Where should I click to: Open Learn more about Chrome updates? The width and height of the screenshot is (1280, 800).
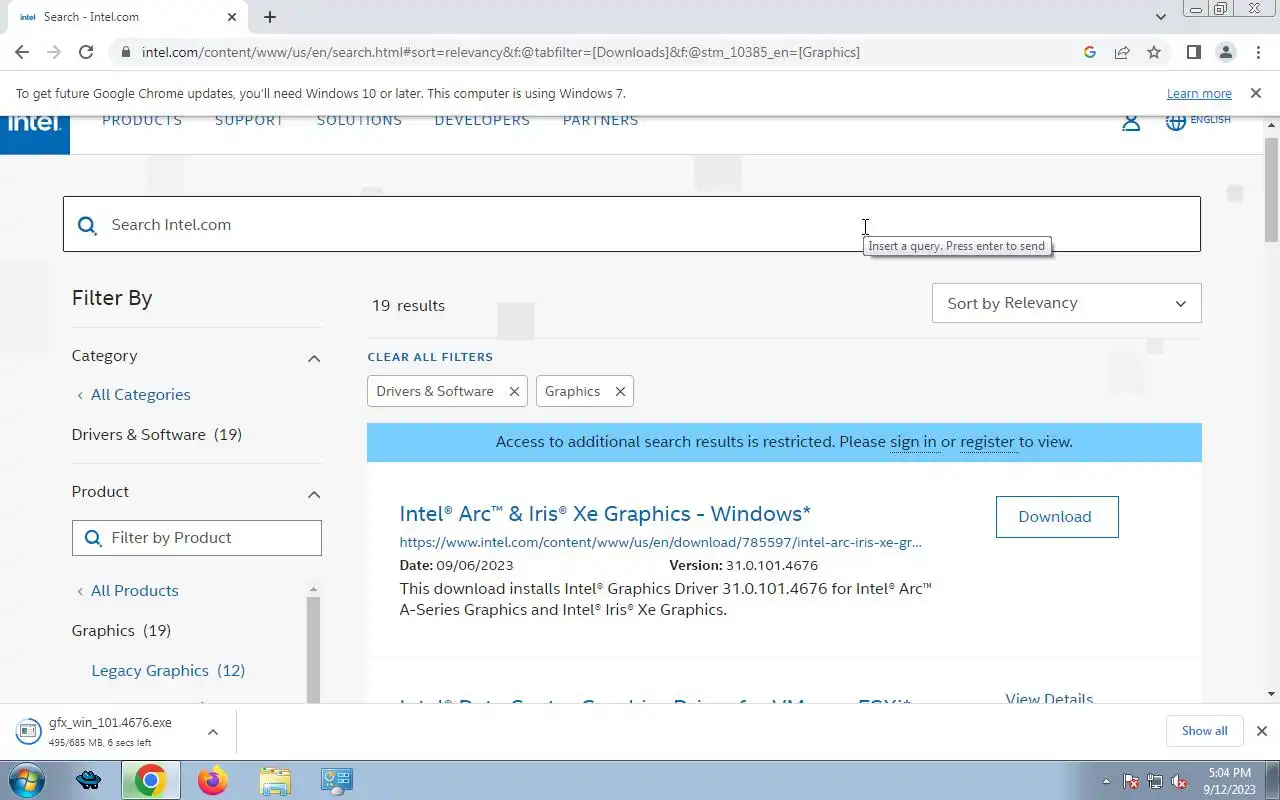click(1199, 93)
